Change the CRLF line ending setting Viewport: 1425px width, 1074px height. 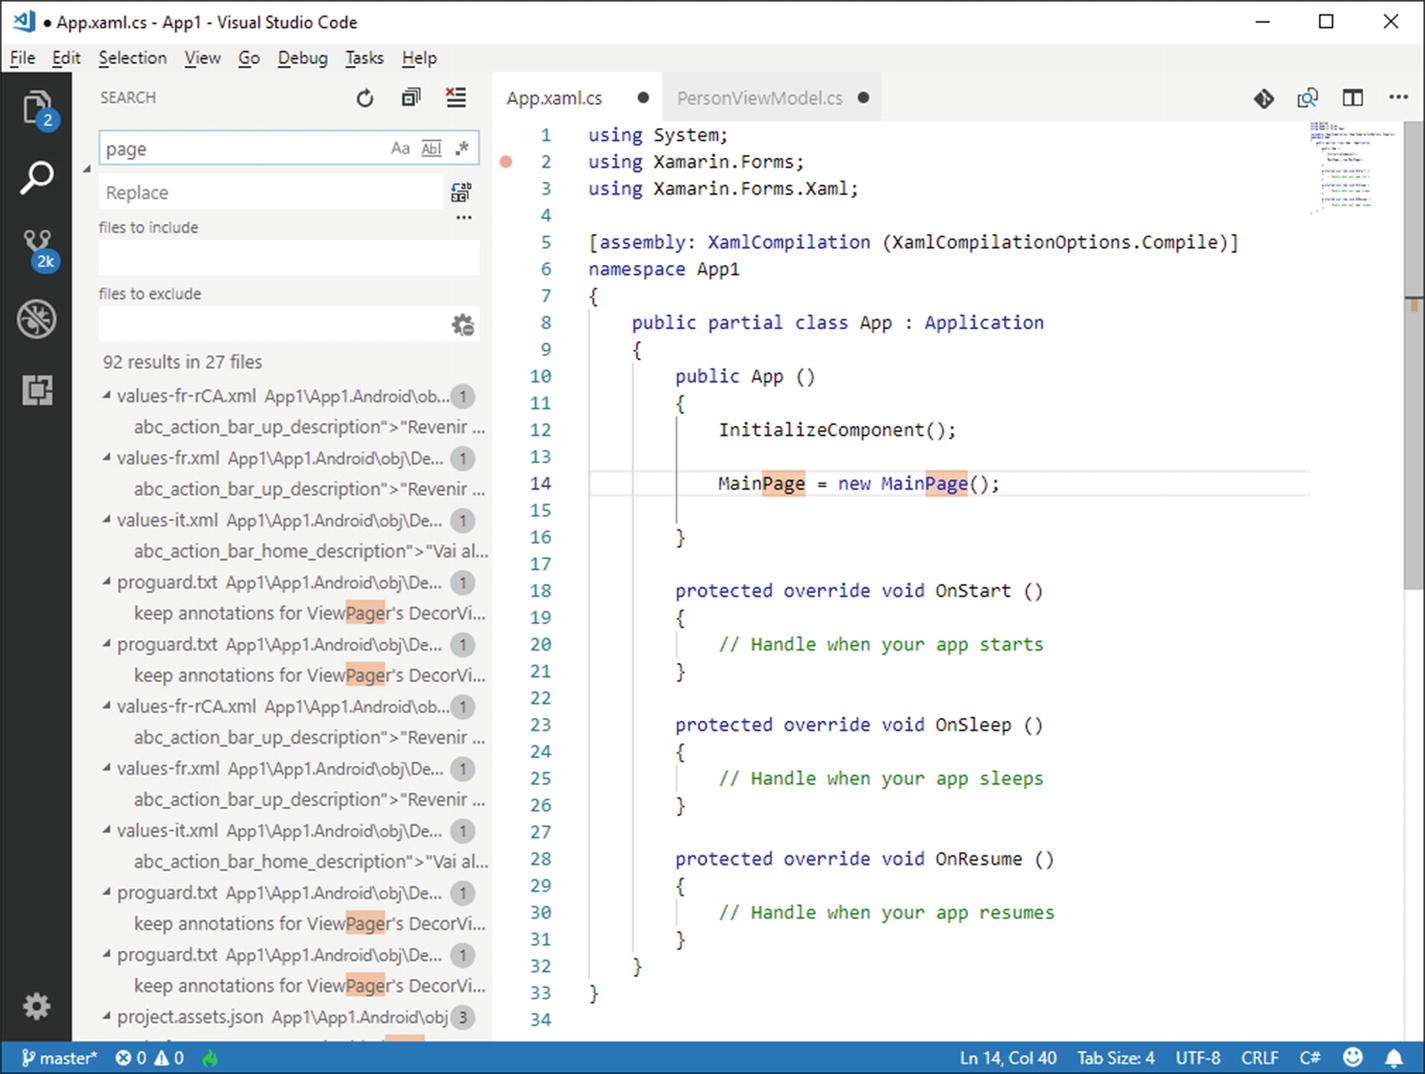(x=1259, y=1058)
